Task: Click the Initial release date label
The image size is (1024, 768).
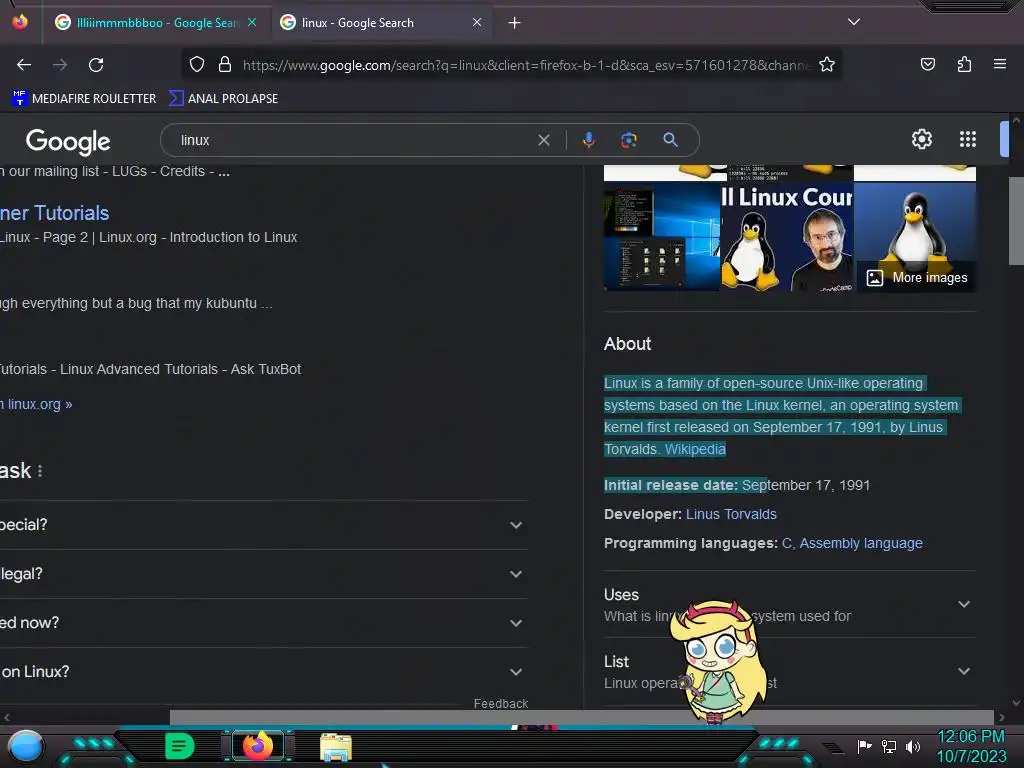Action: point(671,485)
